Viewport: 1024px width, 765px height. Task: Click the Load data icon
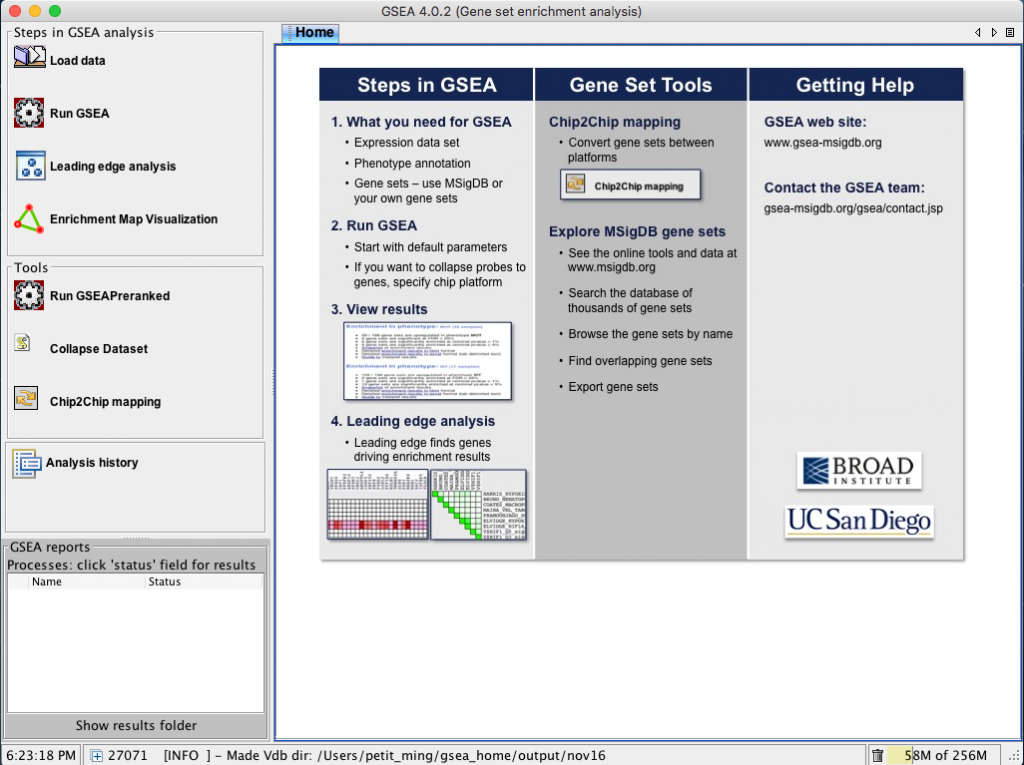pos(29,57)
